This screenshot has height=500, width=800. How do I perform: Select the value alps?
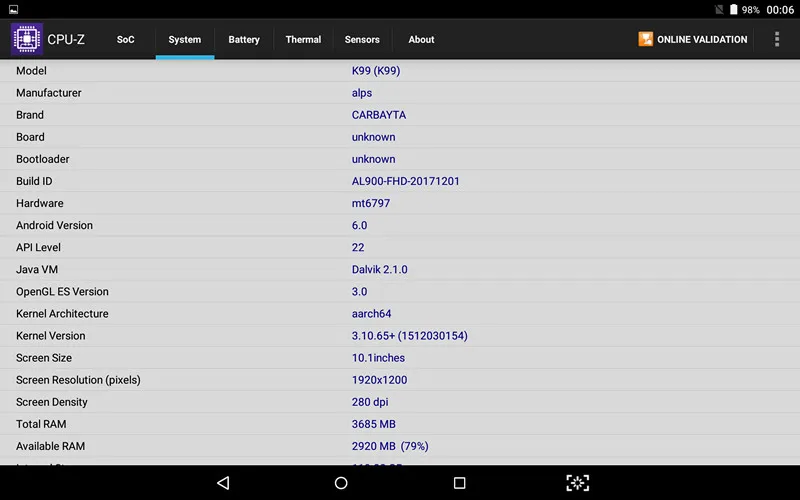(362, 93)
